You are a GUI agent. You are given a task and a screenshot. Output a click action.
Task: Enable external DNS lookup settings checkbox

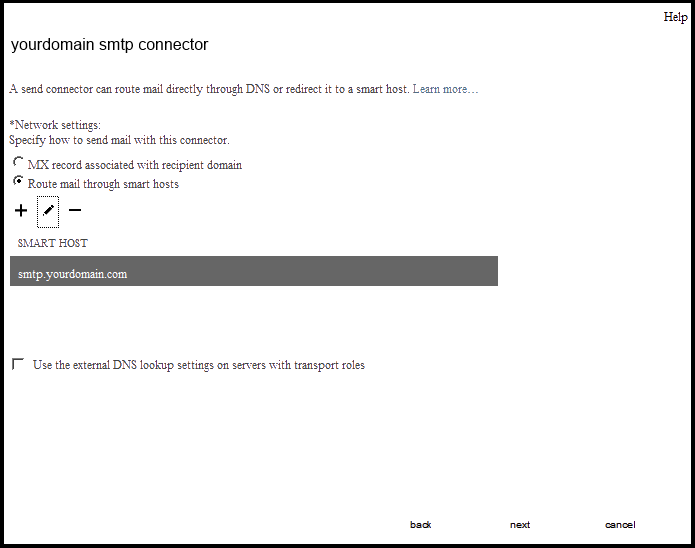(x=18, y=364)
